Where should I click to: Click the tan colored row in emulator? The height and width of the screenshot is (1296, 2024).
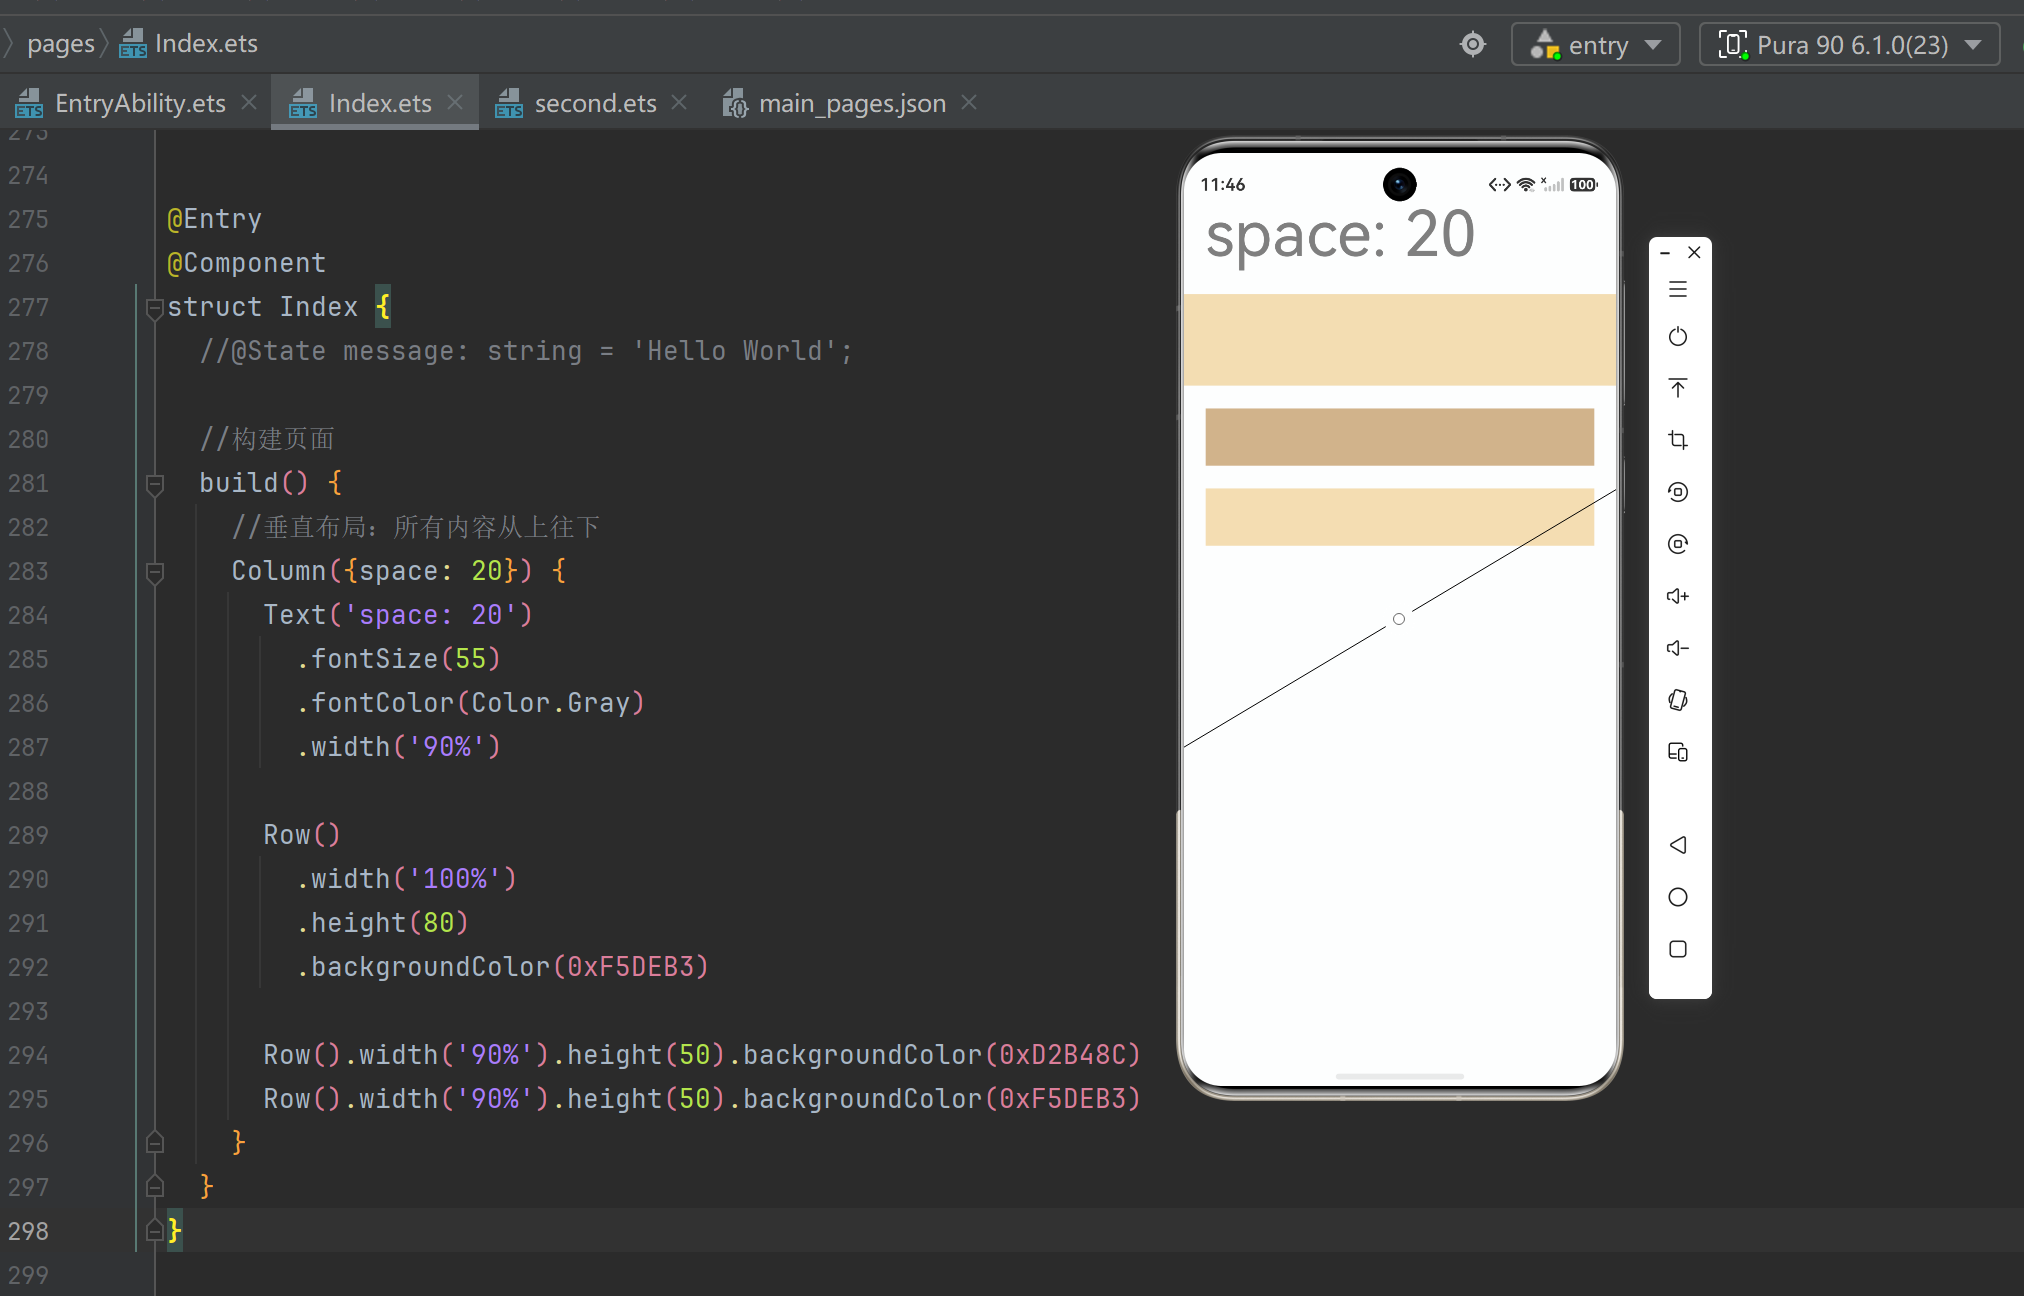(x=1400, y=437)
